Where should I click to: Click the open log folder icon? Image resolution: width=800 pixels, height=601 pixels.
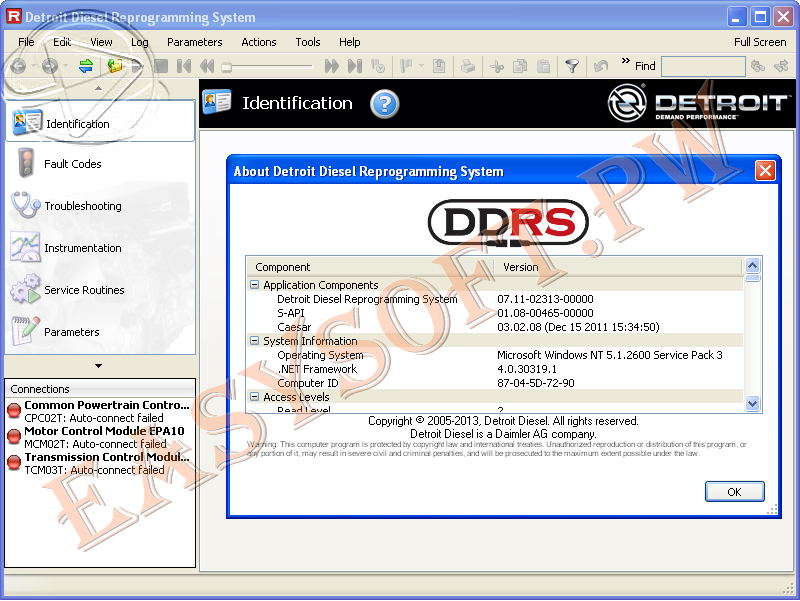pyautogui.click(x=115, y=66)
